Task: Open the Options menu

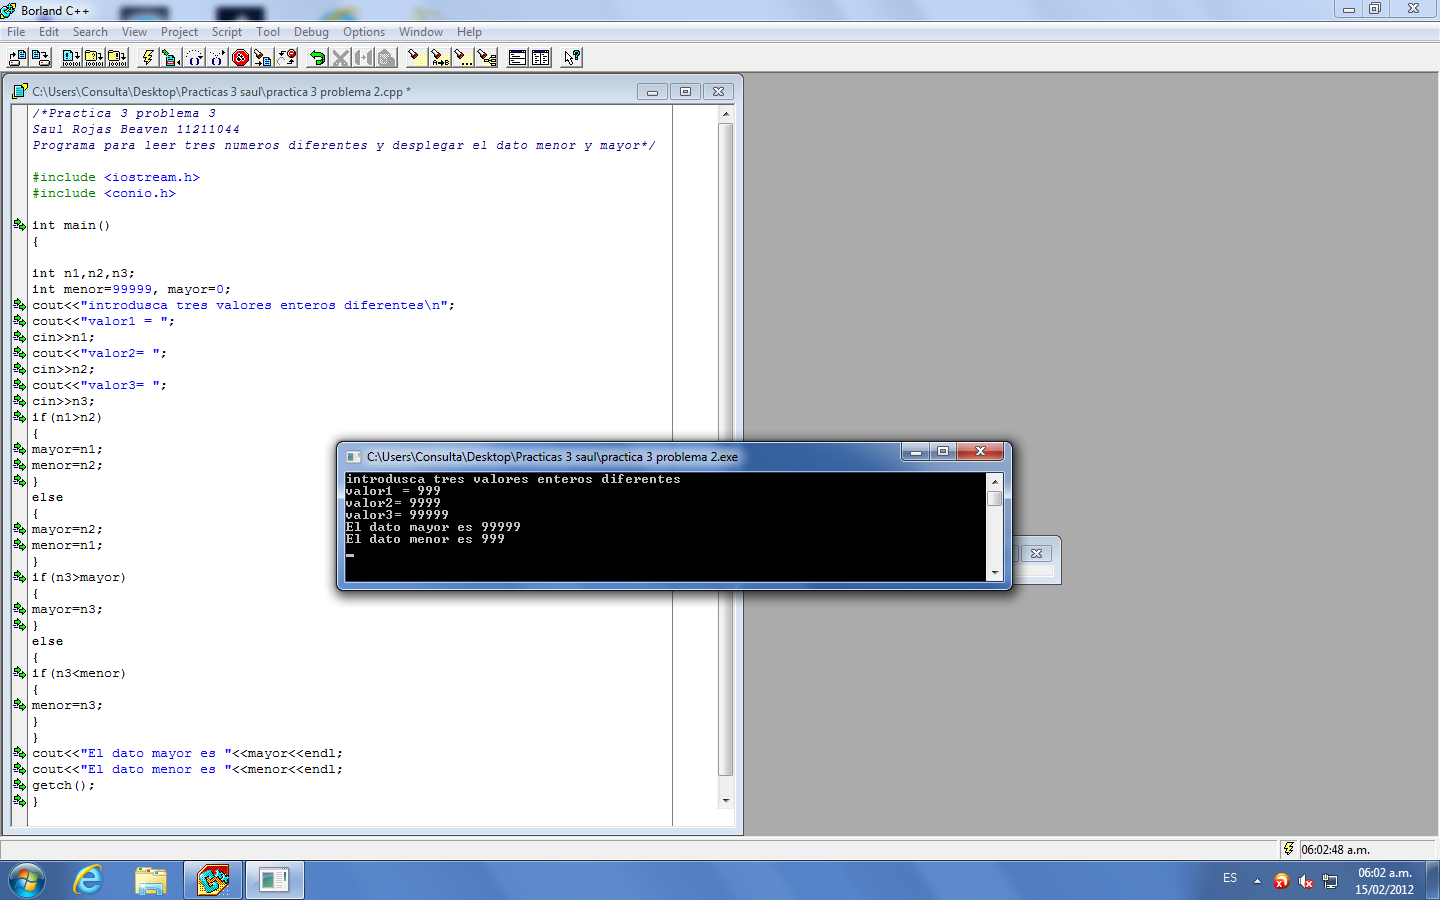Action: click(364, 31)
